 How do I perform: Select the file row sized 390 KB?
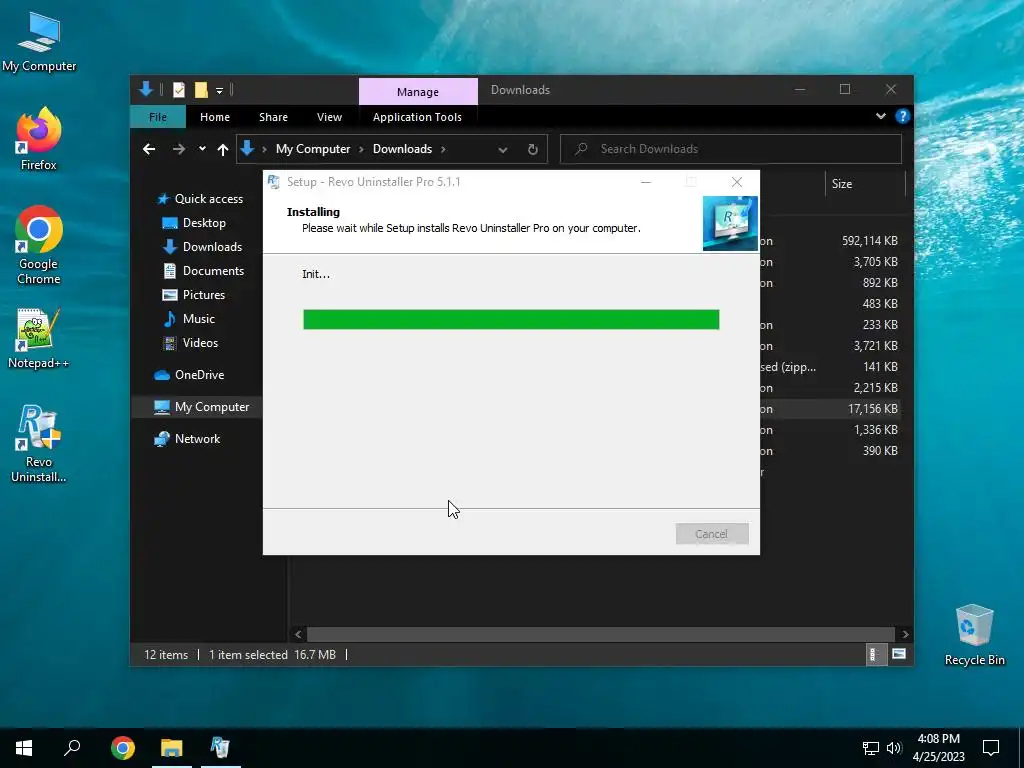click(x=829, y=451)
